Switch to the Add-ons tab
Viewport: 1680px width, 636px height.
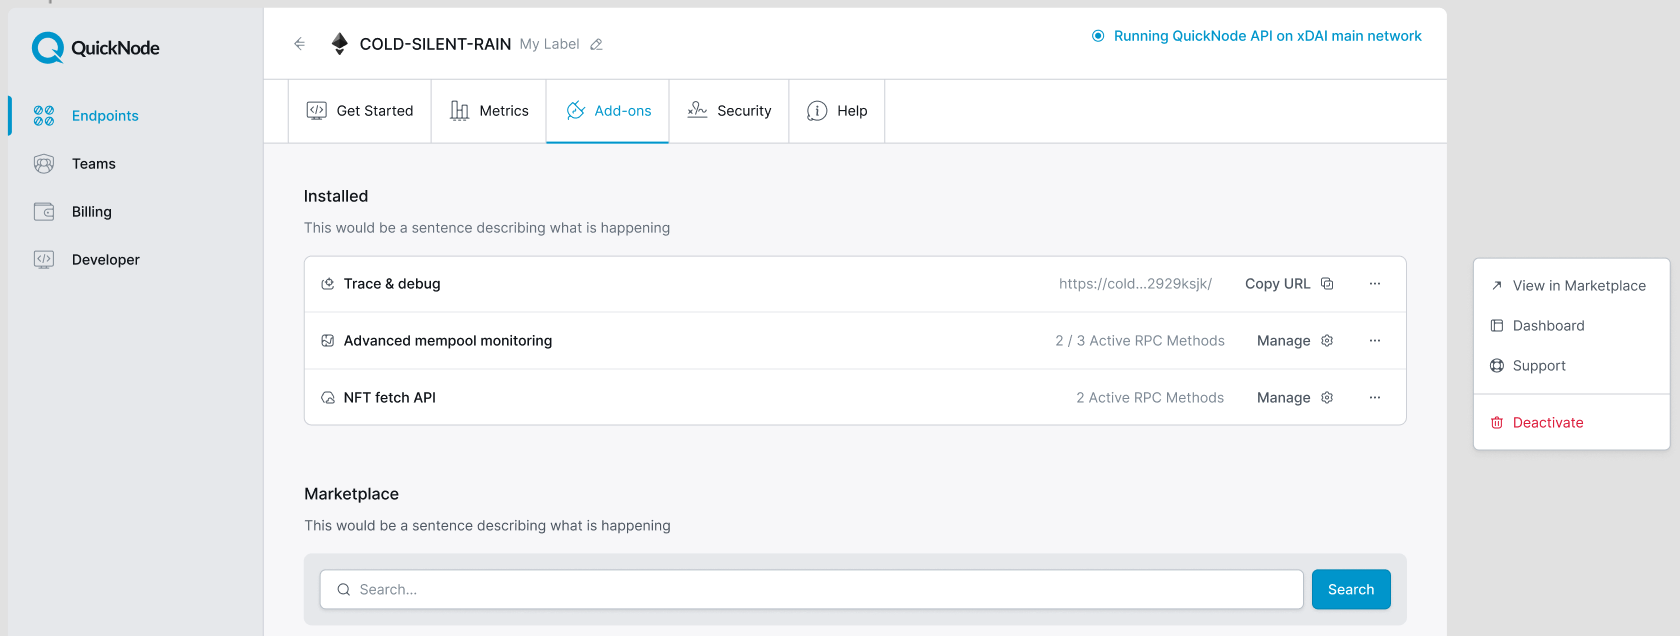[x=608, y=111]
